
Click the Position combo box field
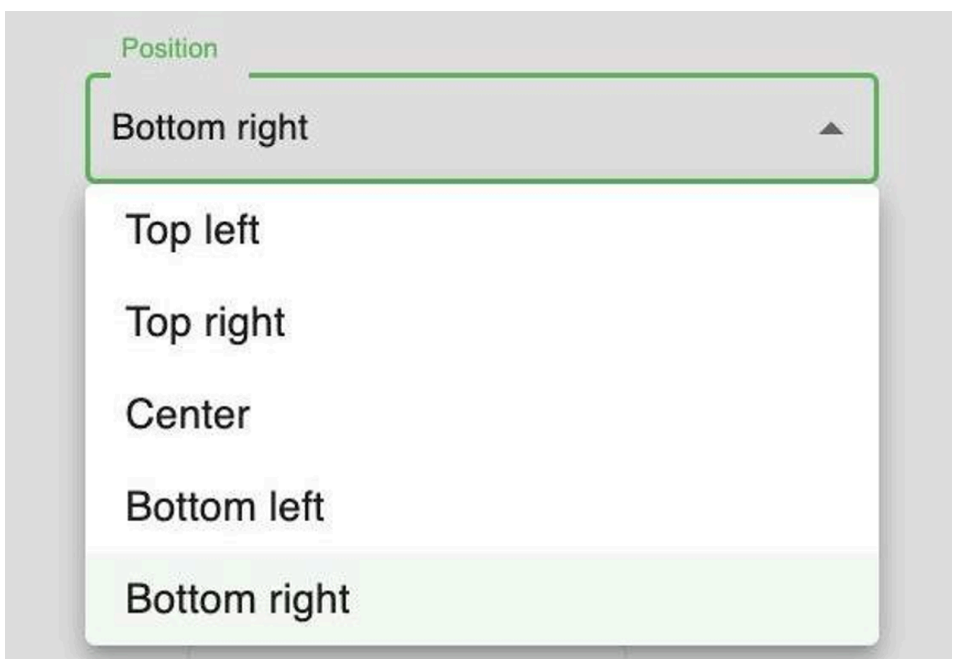click(481, 128)
